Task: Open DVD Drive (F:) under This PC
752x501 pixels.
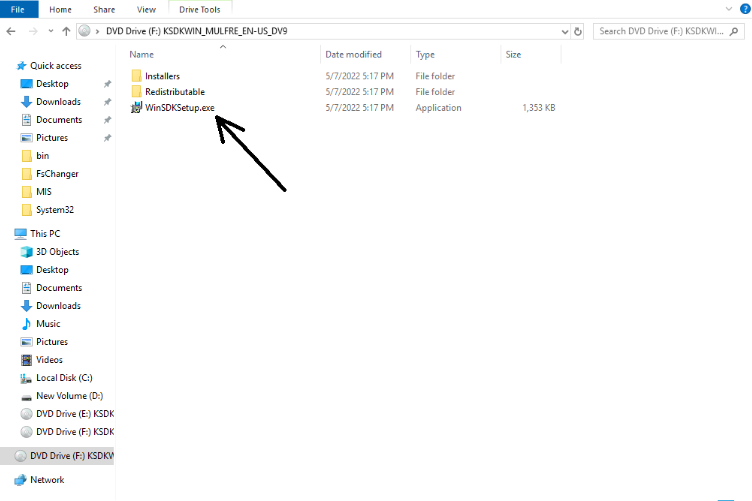Action: click(x=75, y=431)
